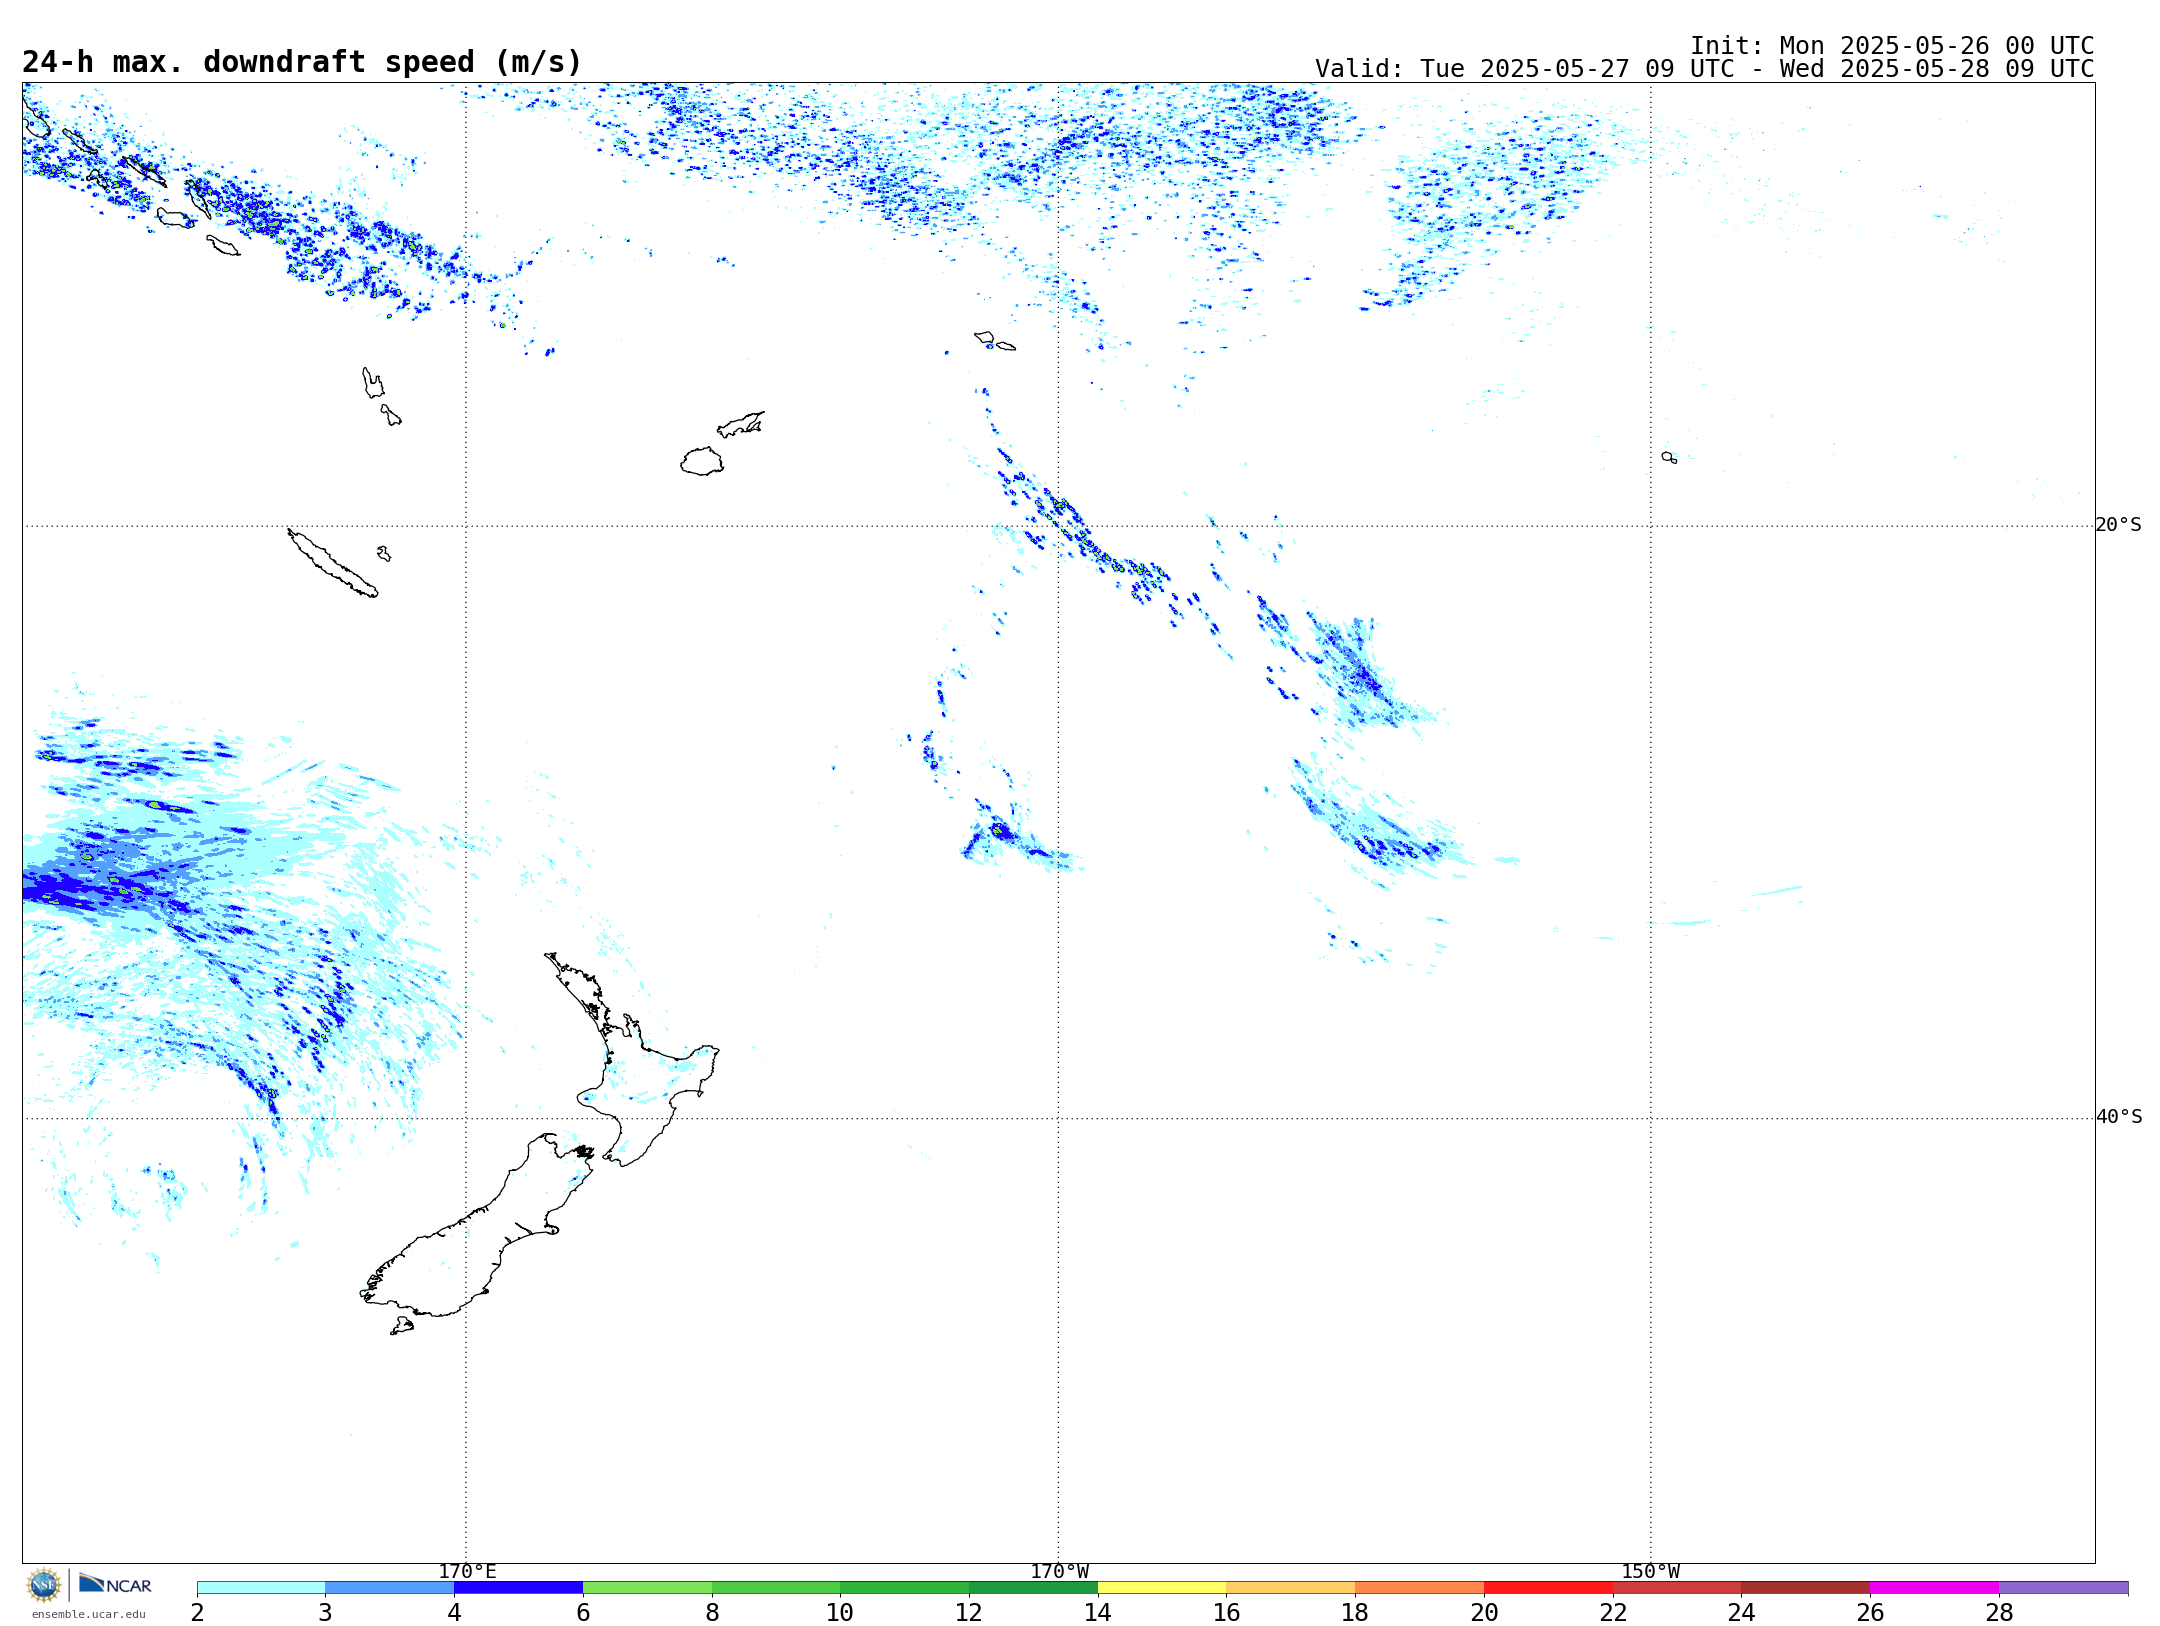Click the '40°S' latitude label
Screen dimensions: 2160x1626
tap(2119, 1117)
